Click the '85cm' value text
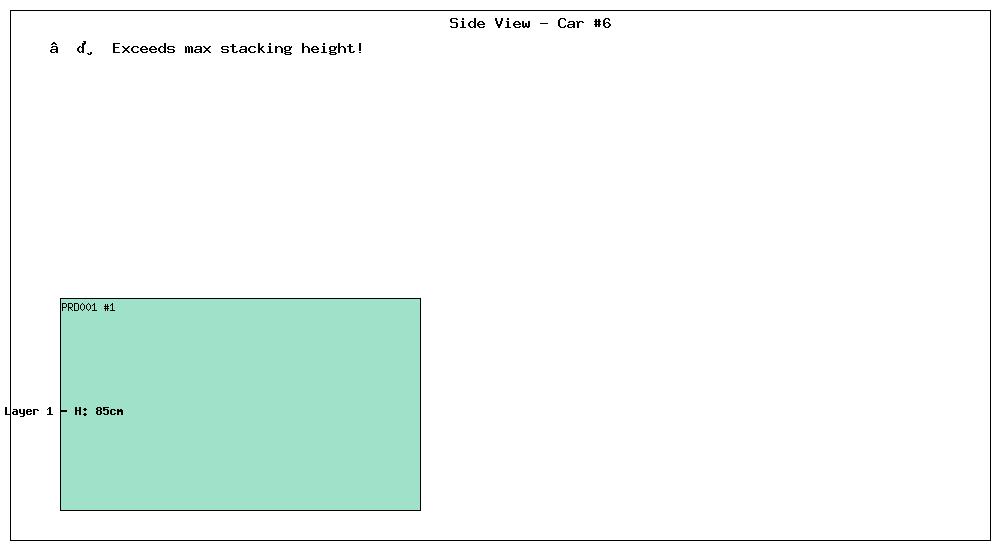 [109, 412]
